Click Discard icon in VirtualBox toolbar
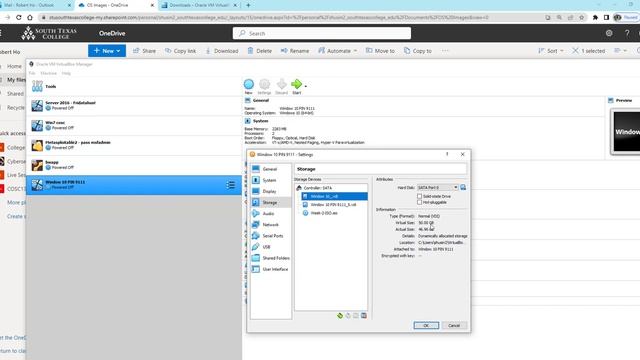The height and width of the screenshot is (360, 640). 281,87
